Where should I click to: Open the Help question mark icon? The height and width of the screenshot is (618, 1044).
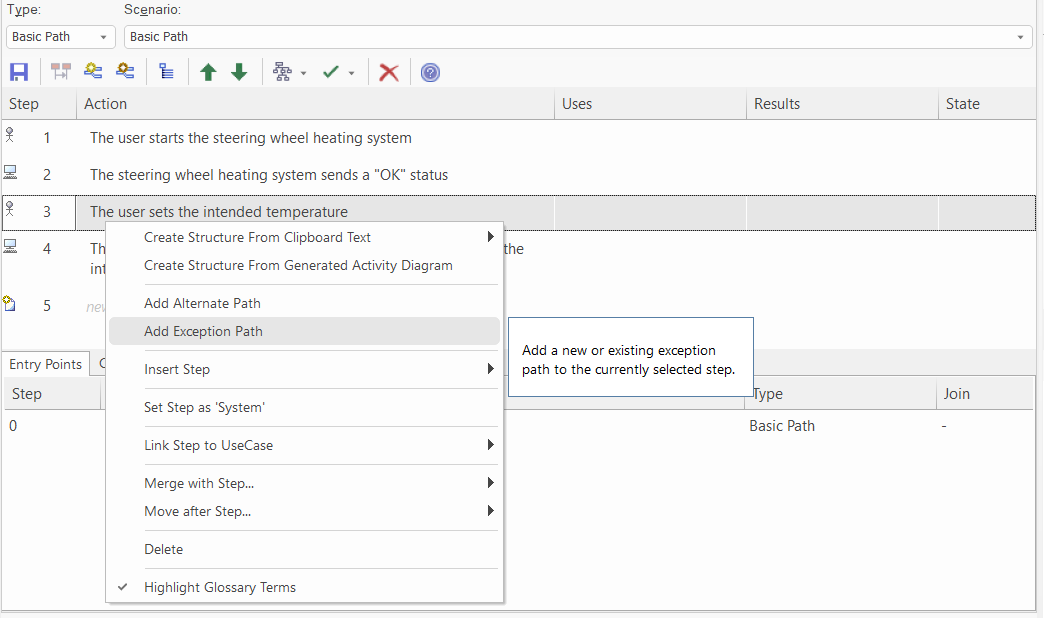coord(430,72)
